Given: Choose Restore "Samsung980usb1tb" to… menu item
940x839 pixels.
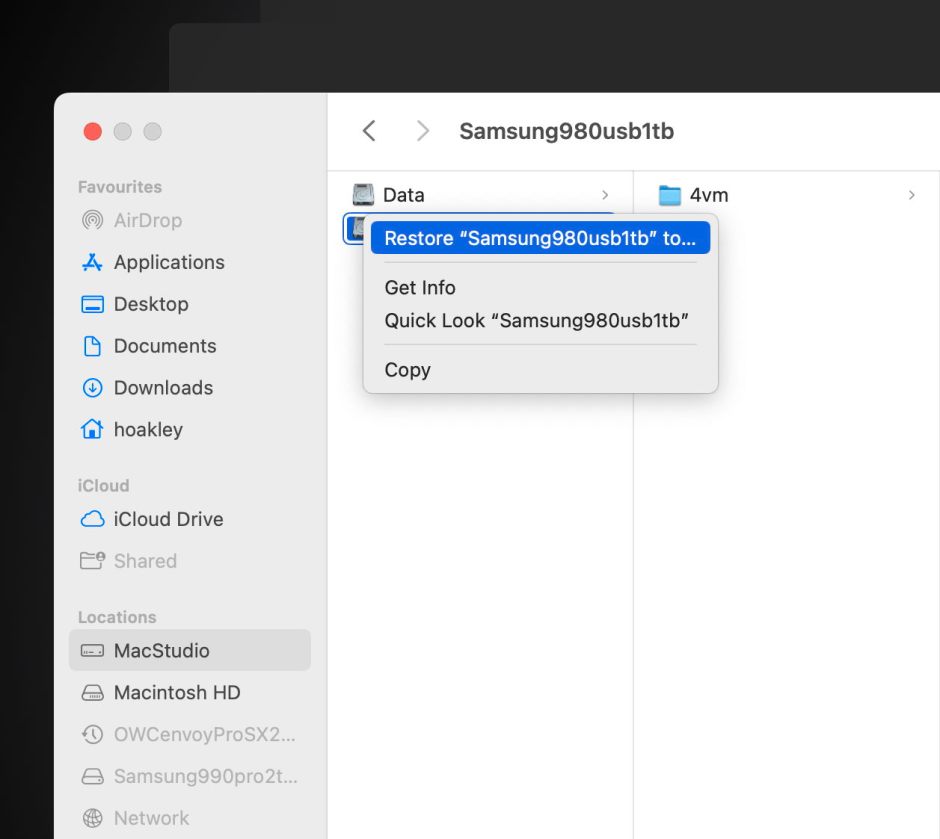Looking at the screenshot, I should pyautogui.click(x=539, y=238).
